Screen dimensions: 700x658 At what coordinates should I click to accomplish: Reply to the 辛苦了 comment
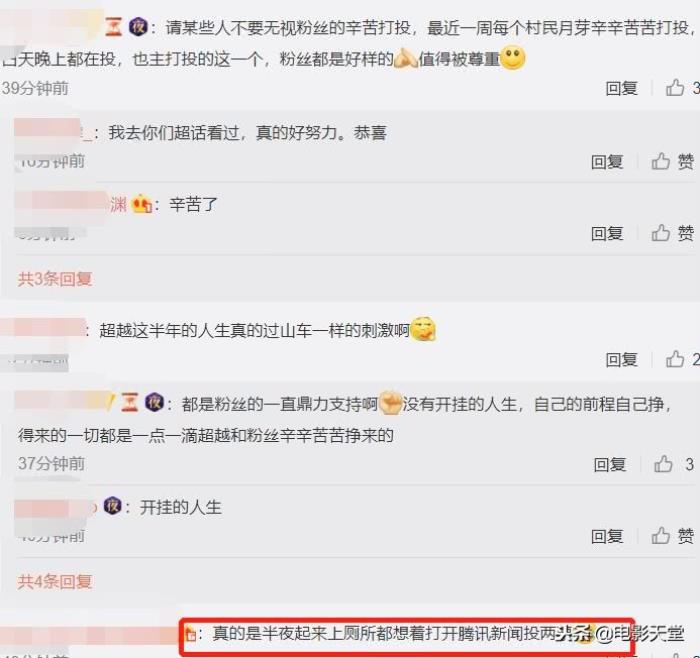[x=607, y=233]
